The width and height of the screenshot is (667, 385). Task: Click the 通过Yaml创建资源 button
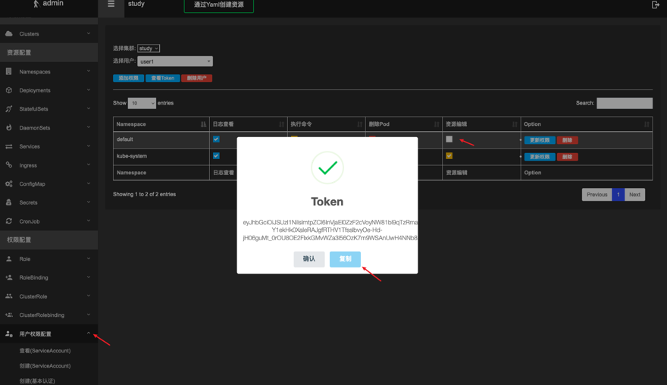coord(219,5)
